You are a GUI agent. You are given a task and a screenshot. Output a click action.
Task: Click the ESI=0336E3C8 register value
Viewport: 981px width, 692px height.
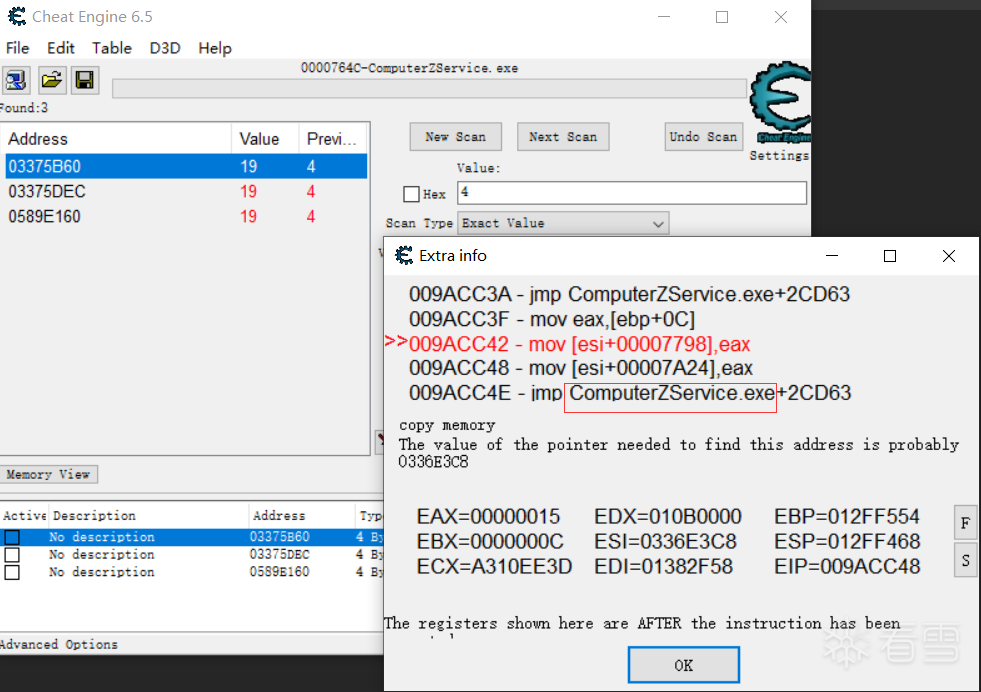tap(666, 541)
